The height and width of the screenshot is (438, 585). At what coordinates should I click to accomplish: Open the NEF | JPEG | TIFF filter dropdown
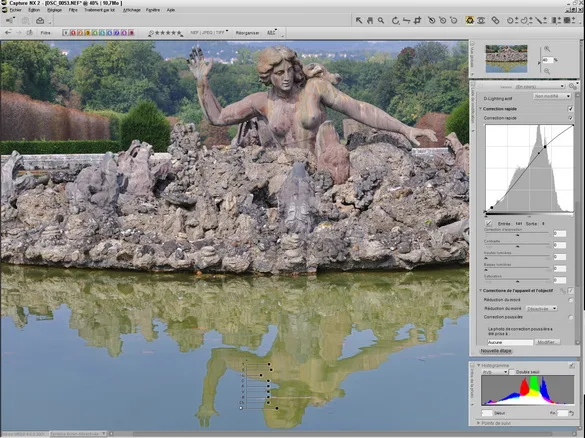tap(209, 32)
